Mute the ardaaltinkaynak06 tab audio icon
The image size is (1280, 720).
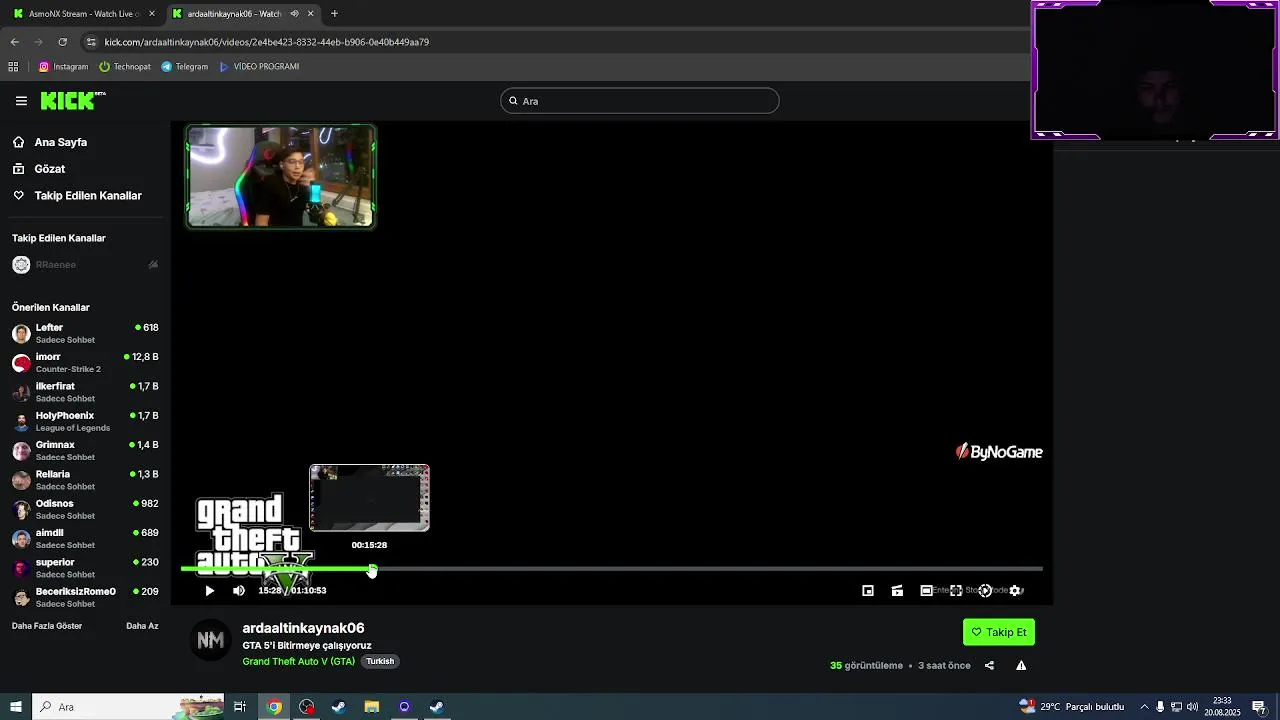point(294,14)
